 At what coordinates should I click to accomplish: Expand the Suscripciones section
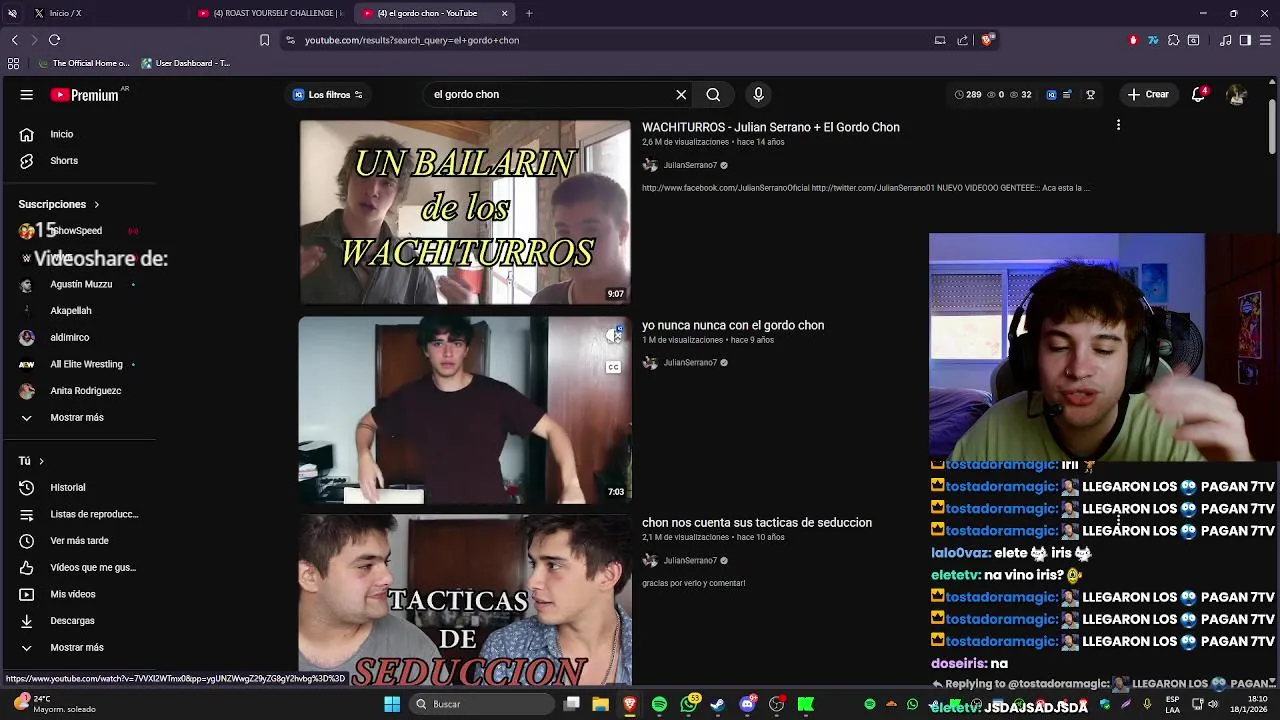[58, 204]
